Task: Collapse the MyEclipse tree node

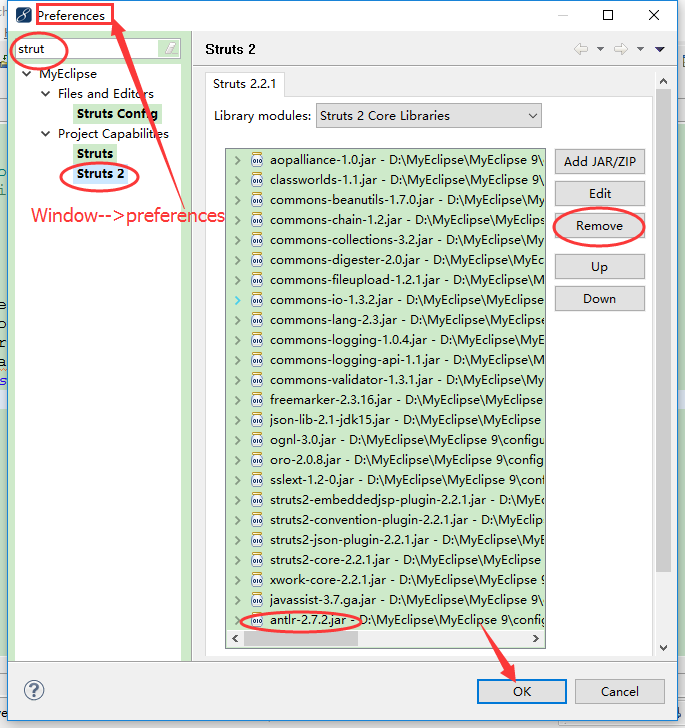Action: (26, 74)
